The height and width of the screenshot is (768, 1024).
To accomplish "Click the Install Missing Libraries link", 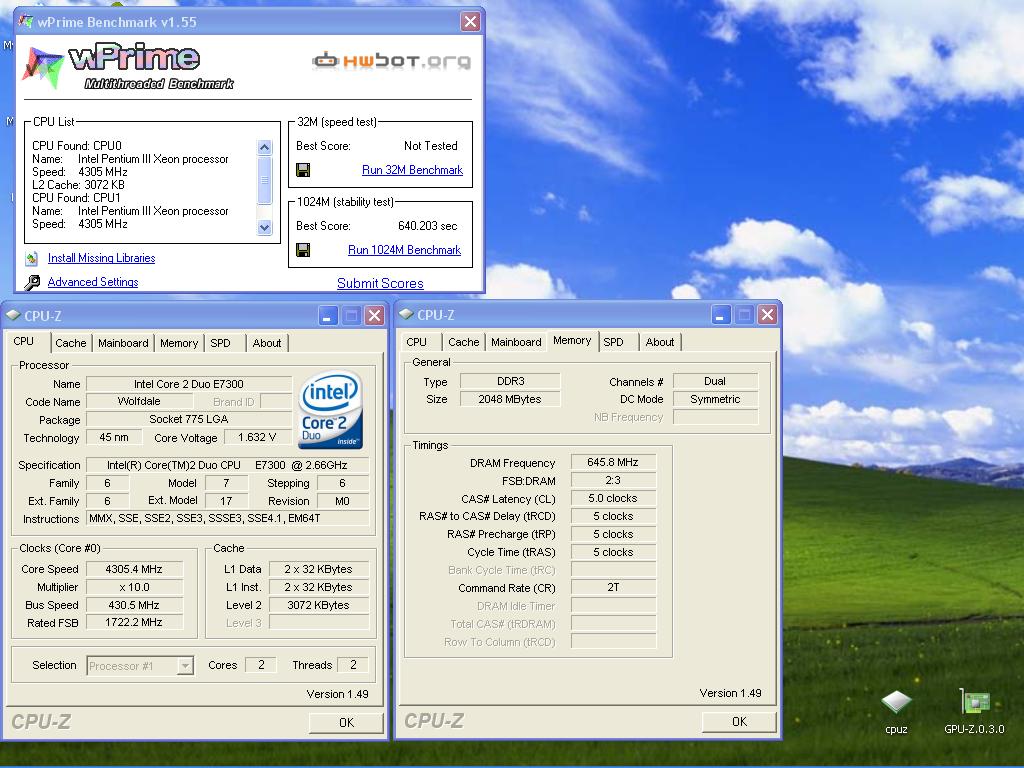I will pyautogui.click(x=101, y=258).
